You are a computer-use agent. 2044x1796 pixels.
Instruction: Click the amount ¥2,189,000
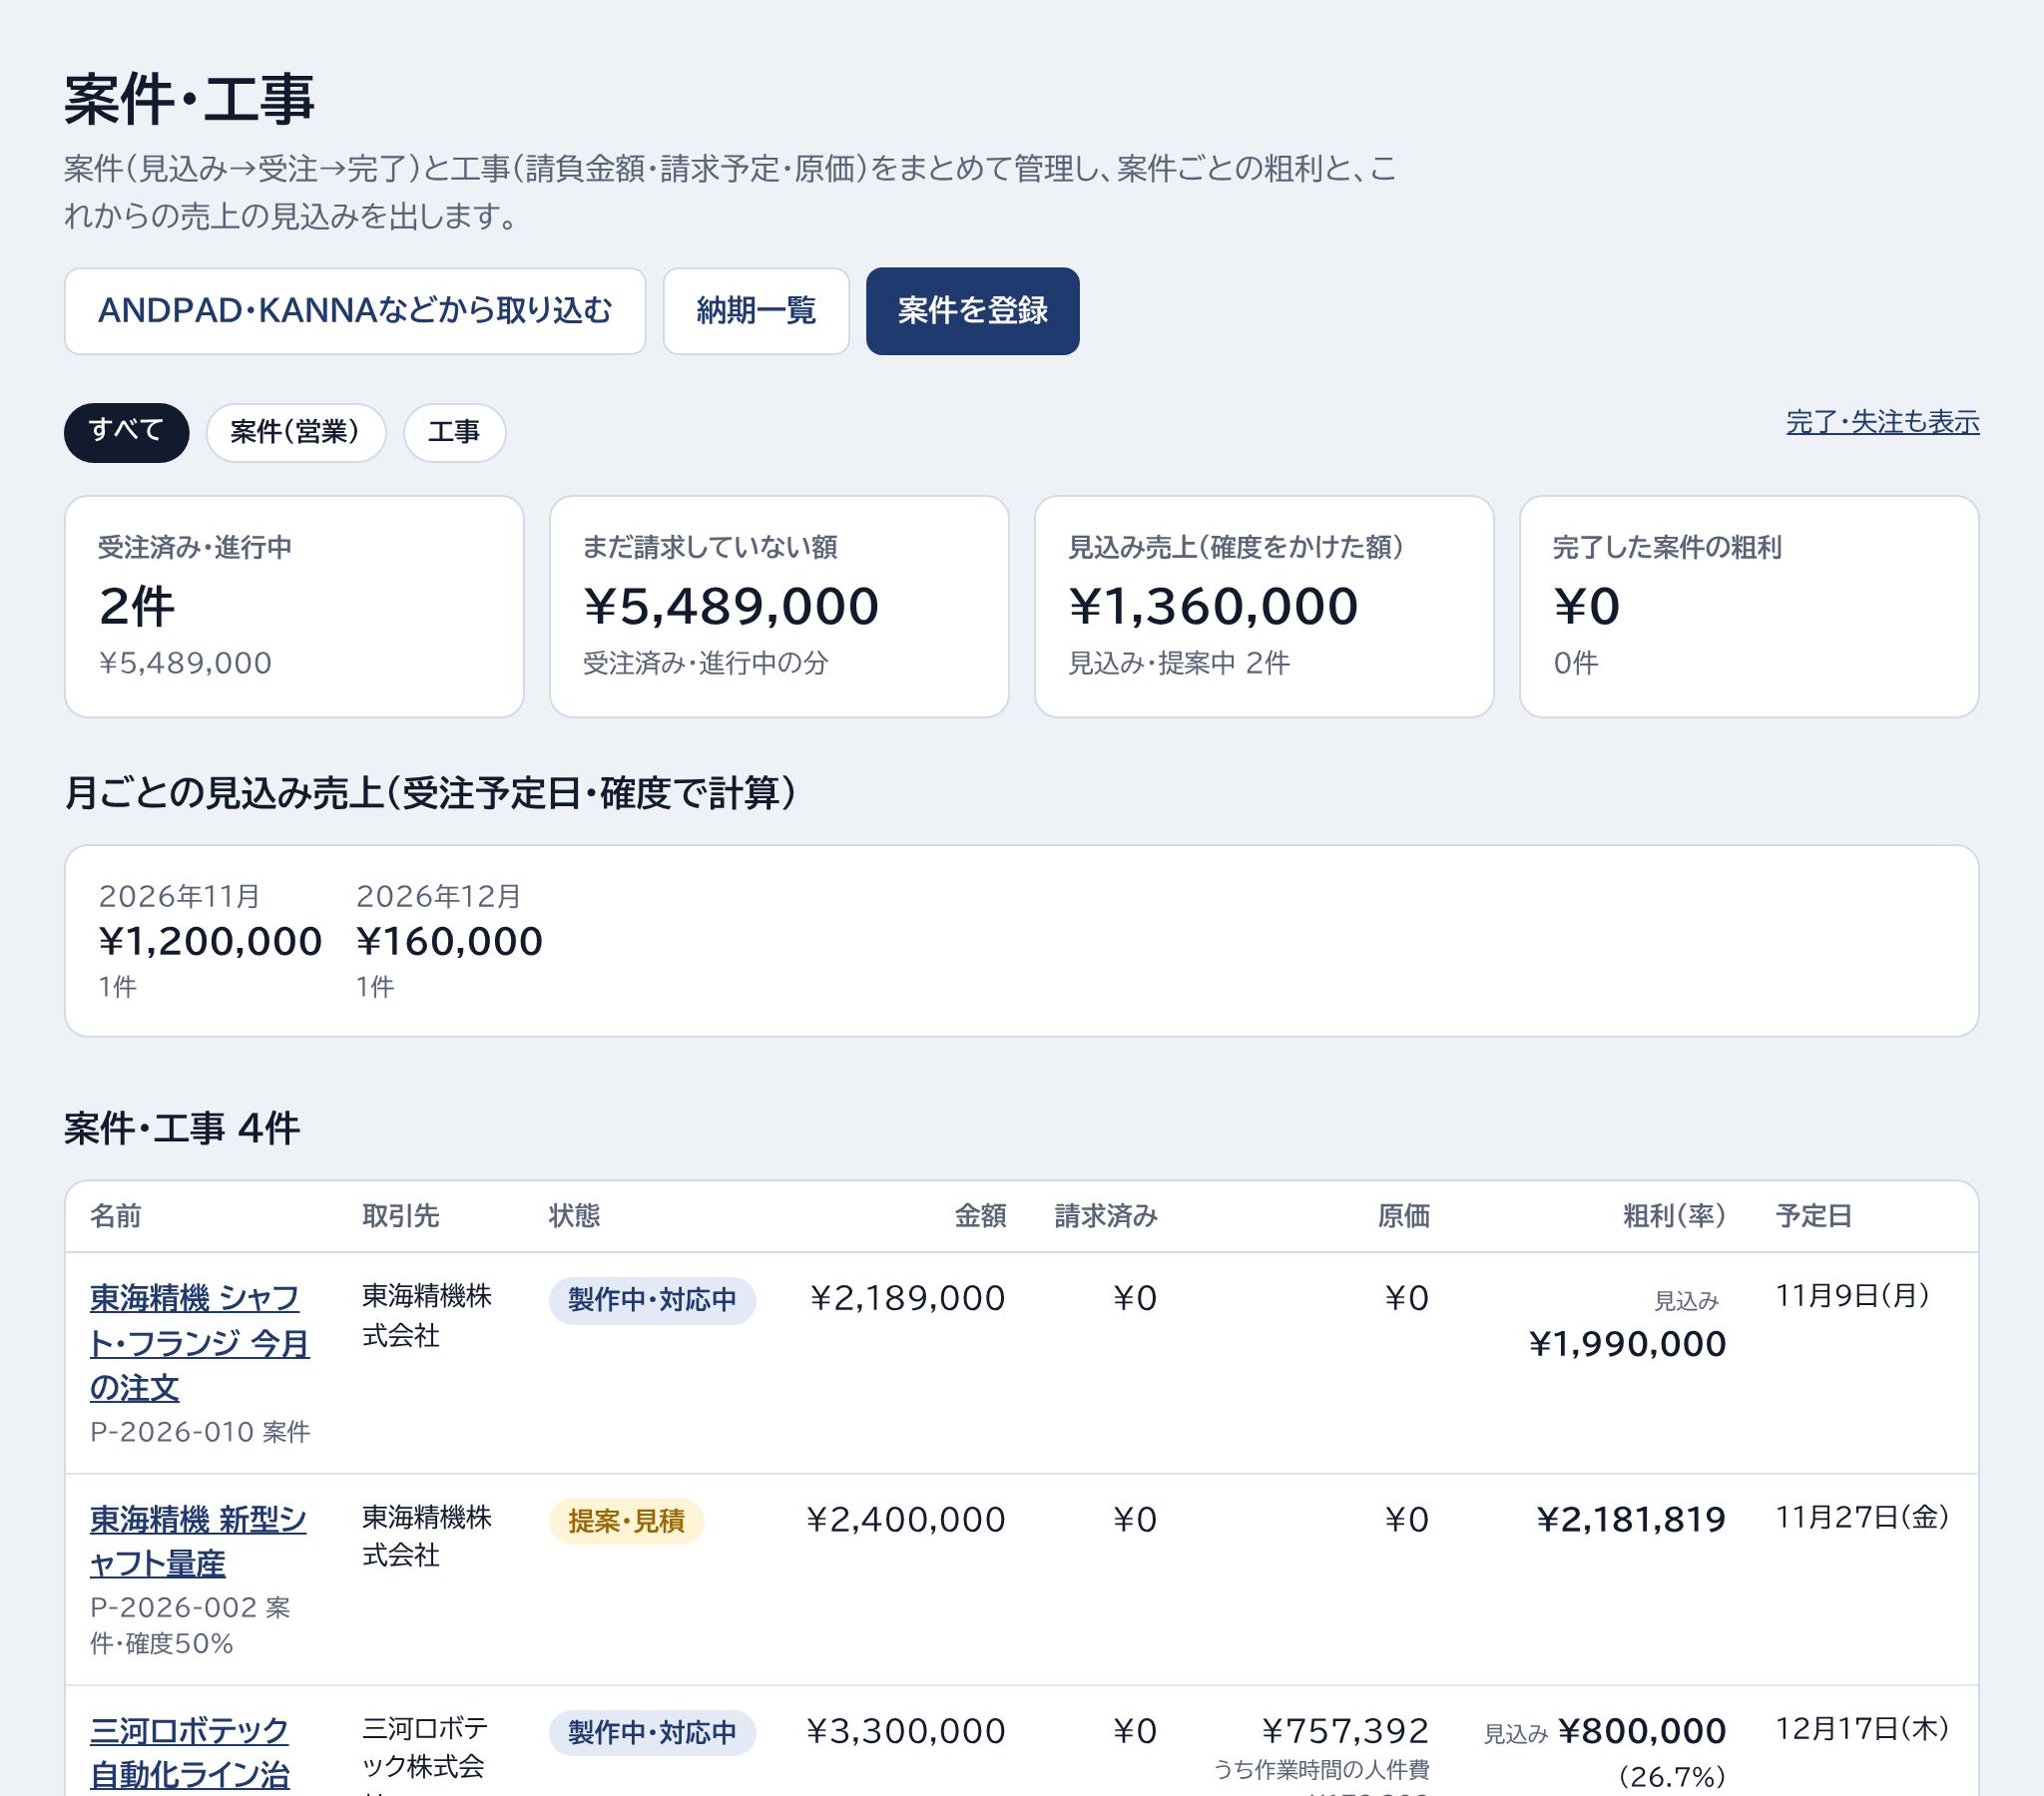(907, 1298)
